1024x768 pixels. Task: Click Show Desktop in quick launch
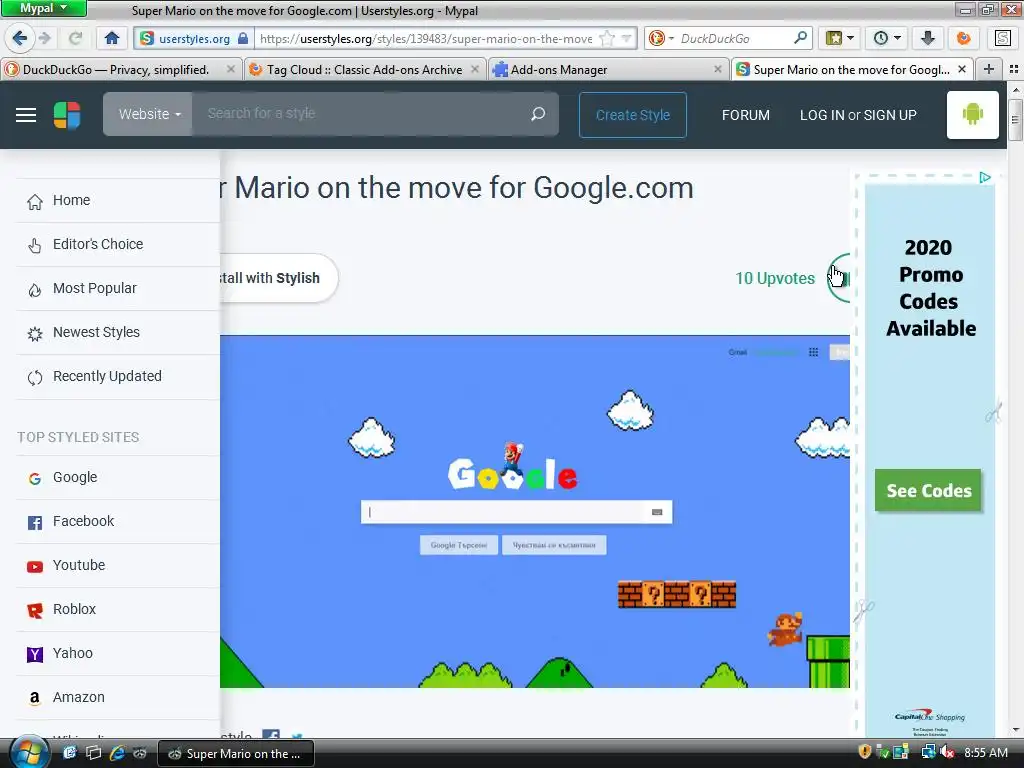click(x=93, y=753)
